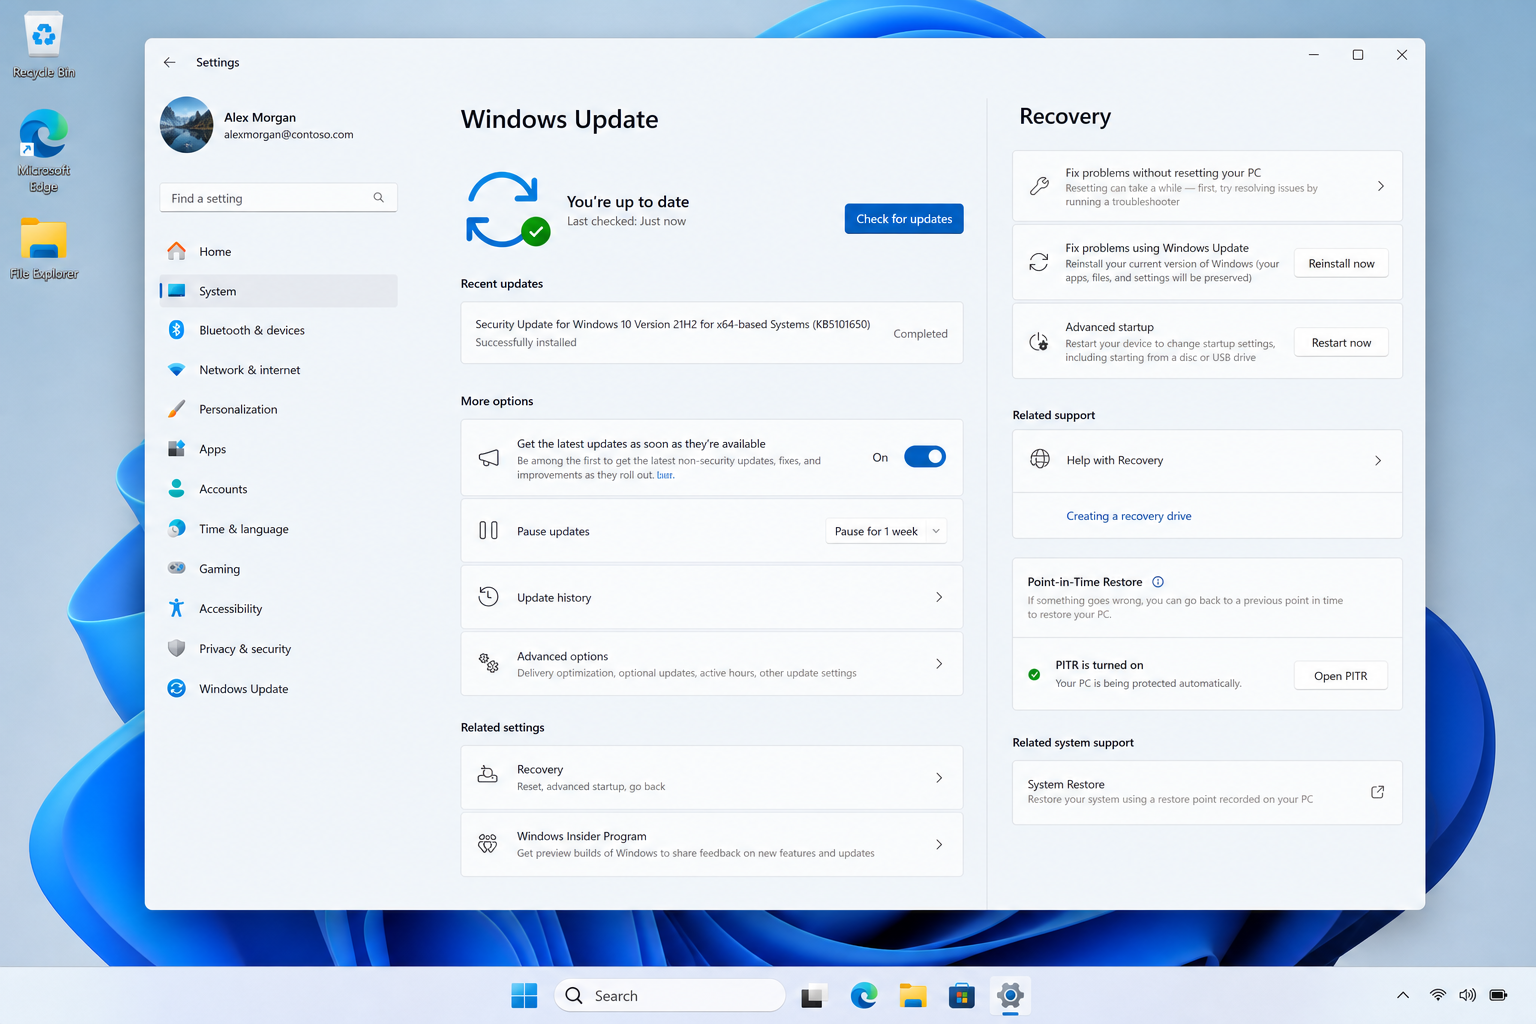
Task: Click the Windows Insider Program icon
Action: pos(488,844)
